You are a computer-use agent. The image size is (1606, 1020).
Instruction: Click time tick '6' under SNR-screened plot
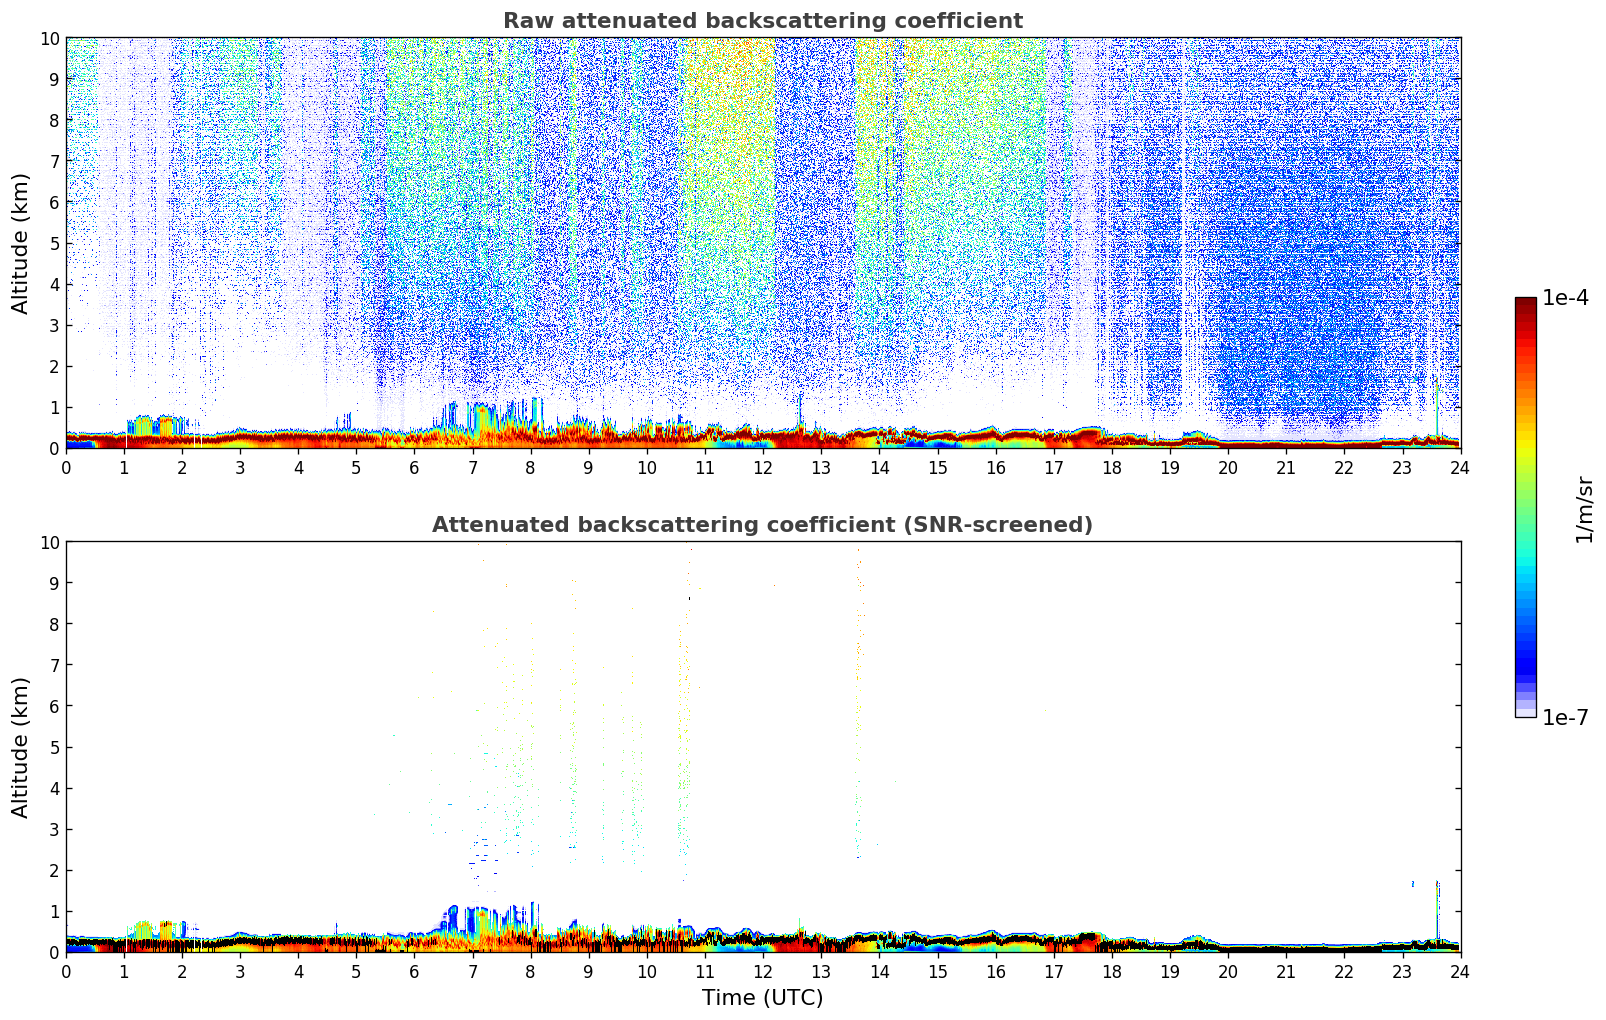[x=414, y=972]
